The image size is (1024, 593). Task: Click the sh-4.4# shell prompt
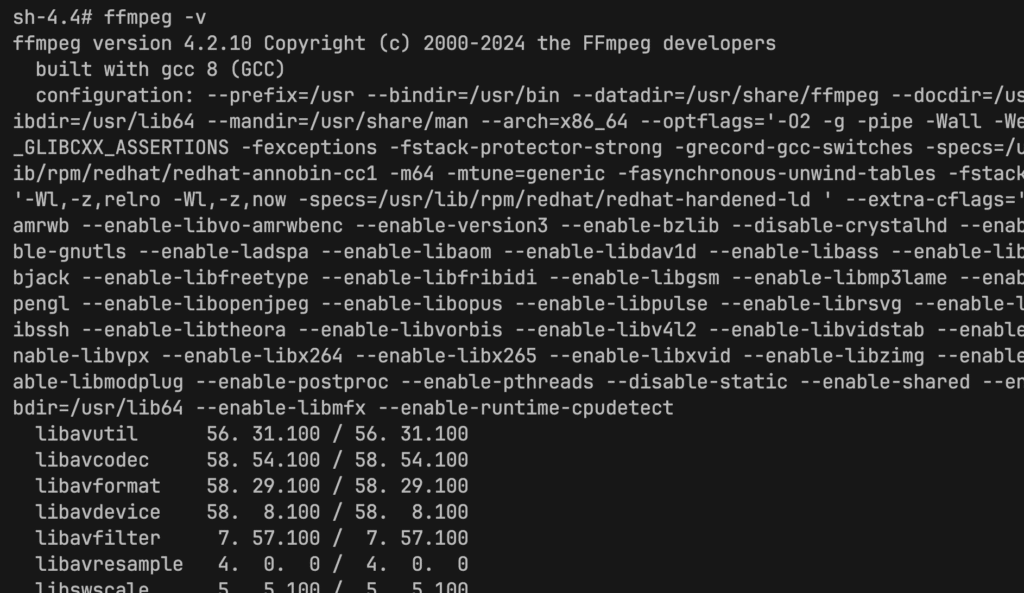point(52,18)
